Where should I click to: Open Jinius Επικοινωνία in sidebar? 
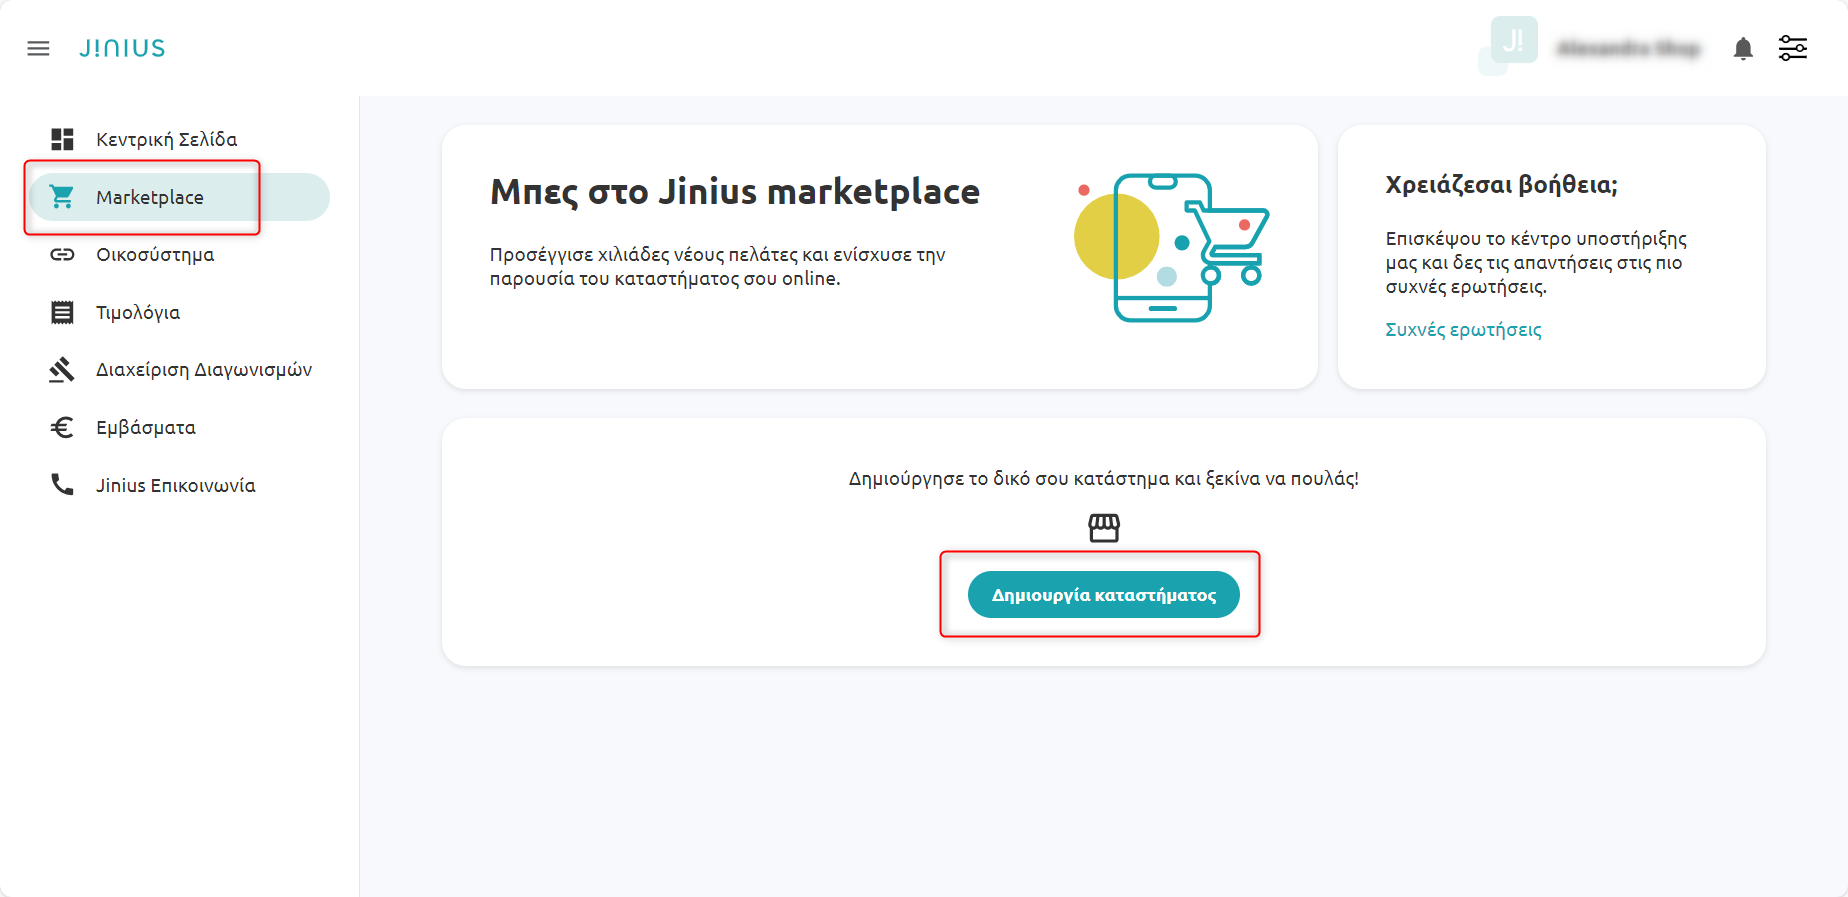point(175,486)
